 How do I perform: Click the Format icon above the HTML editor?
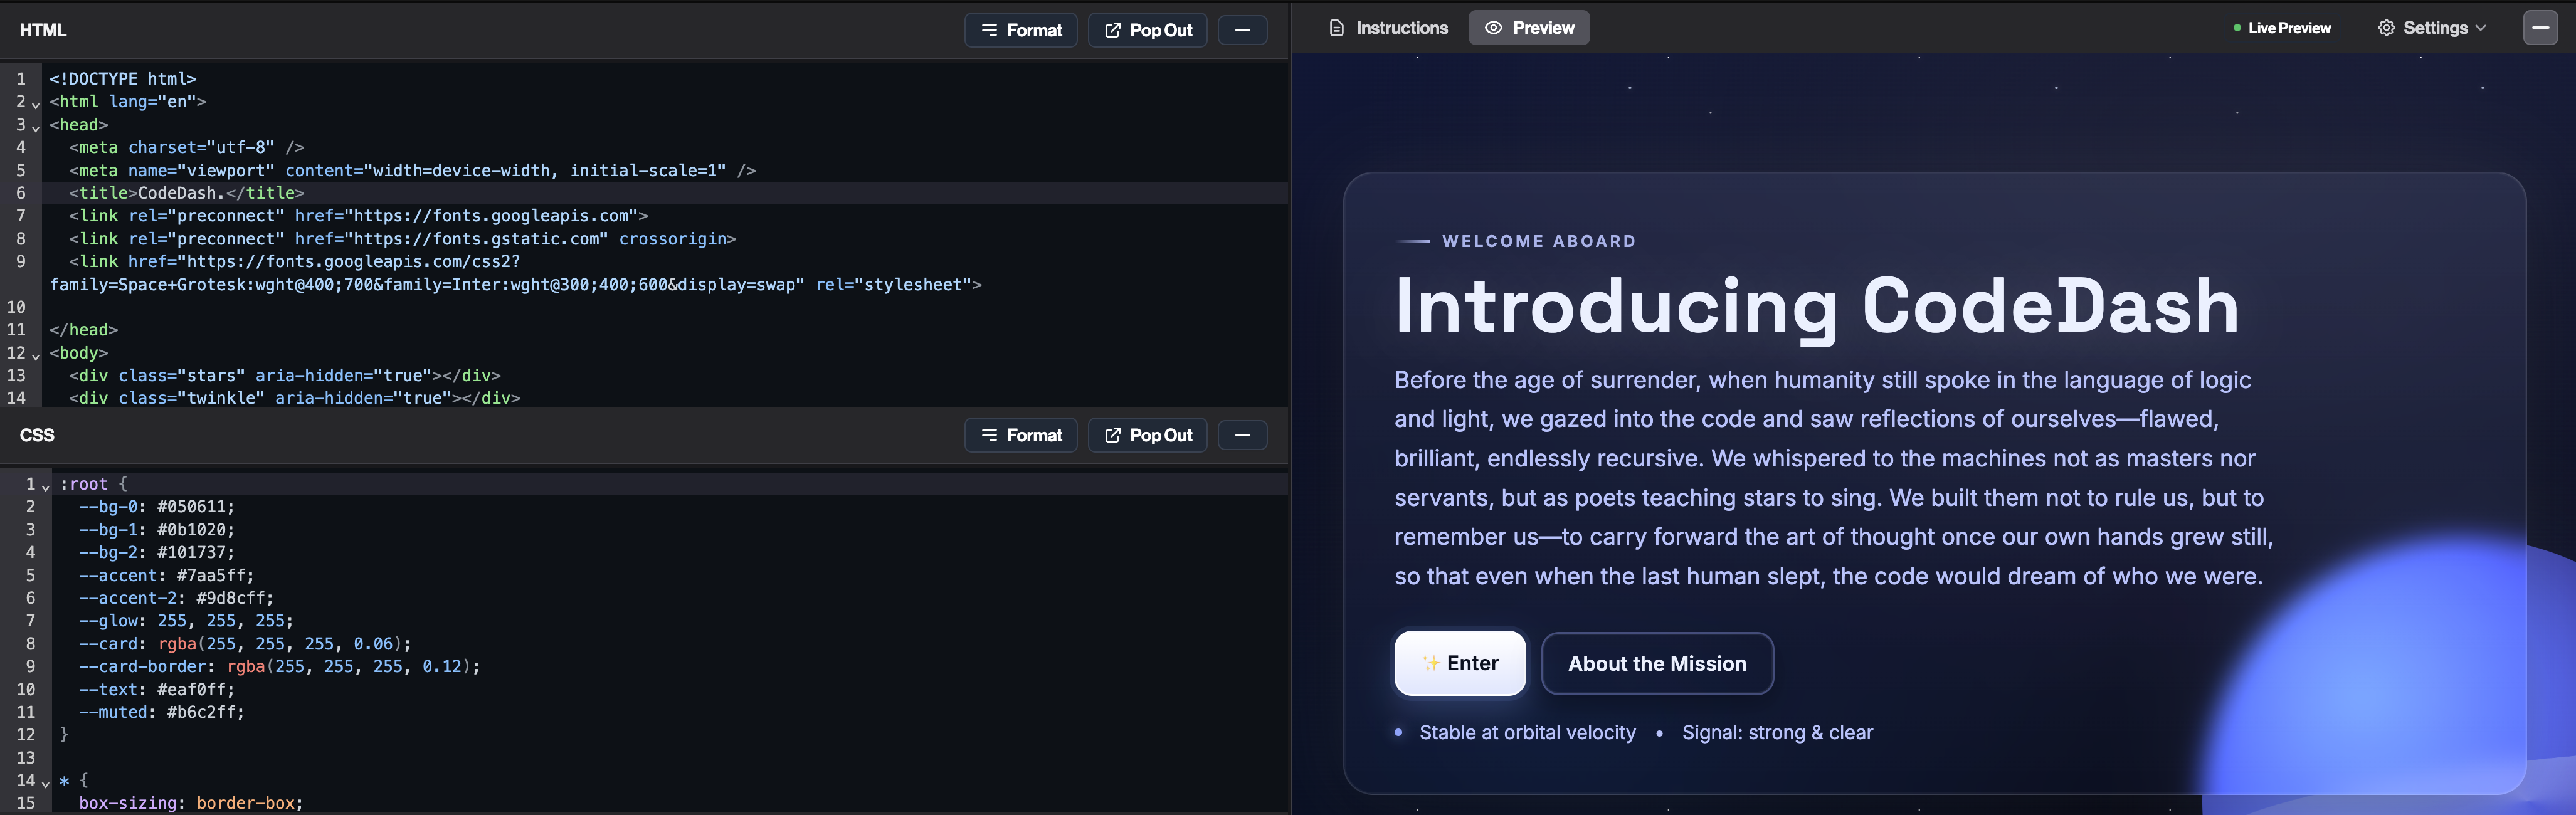click(989, 30)
